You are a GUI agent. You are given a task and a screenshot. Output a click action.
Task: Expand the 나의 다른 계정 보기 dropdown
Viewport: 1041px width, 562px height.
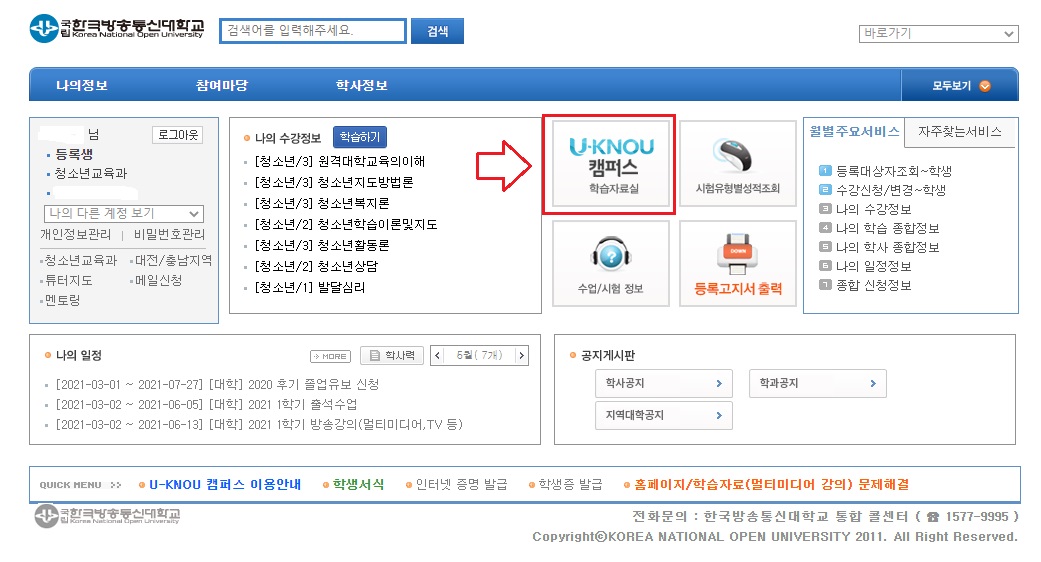point(123,214)
